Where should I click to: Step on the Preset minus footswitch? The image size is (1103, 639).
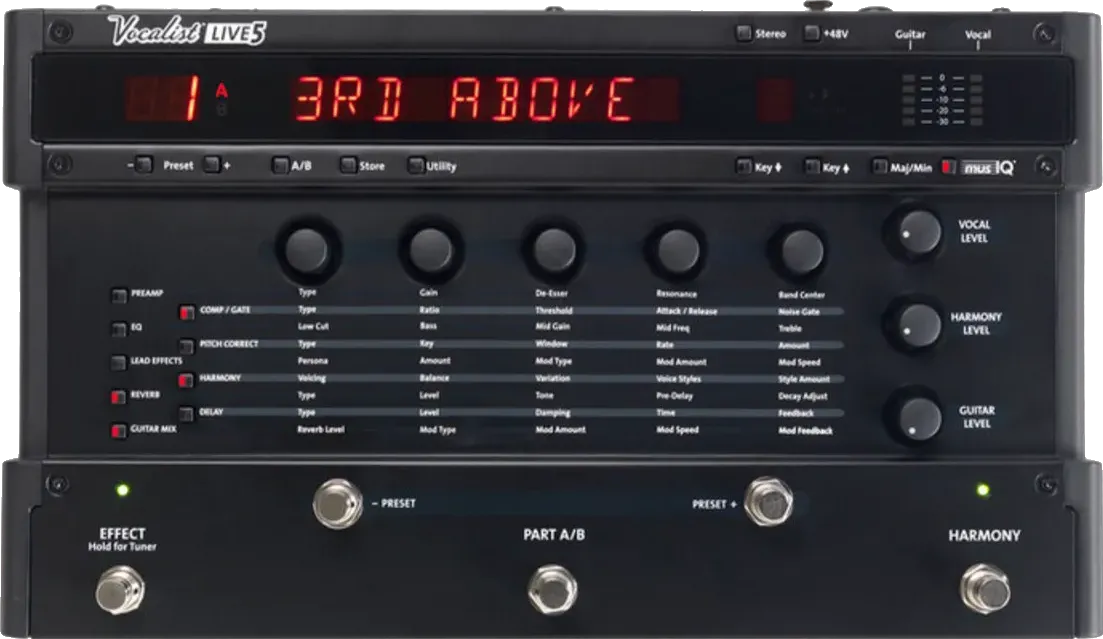tap(338, 503)
